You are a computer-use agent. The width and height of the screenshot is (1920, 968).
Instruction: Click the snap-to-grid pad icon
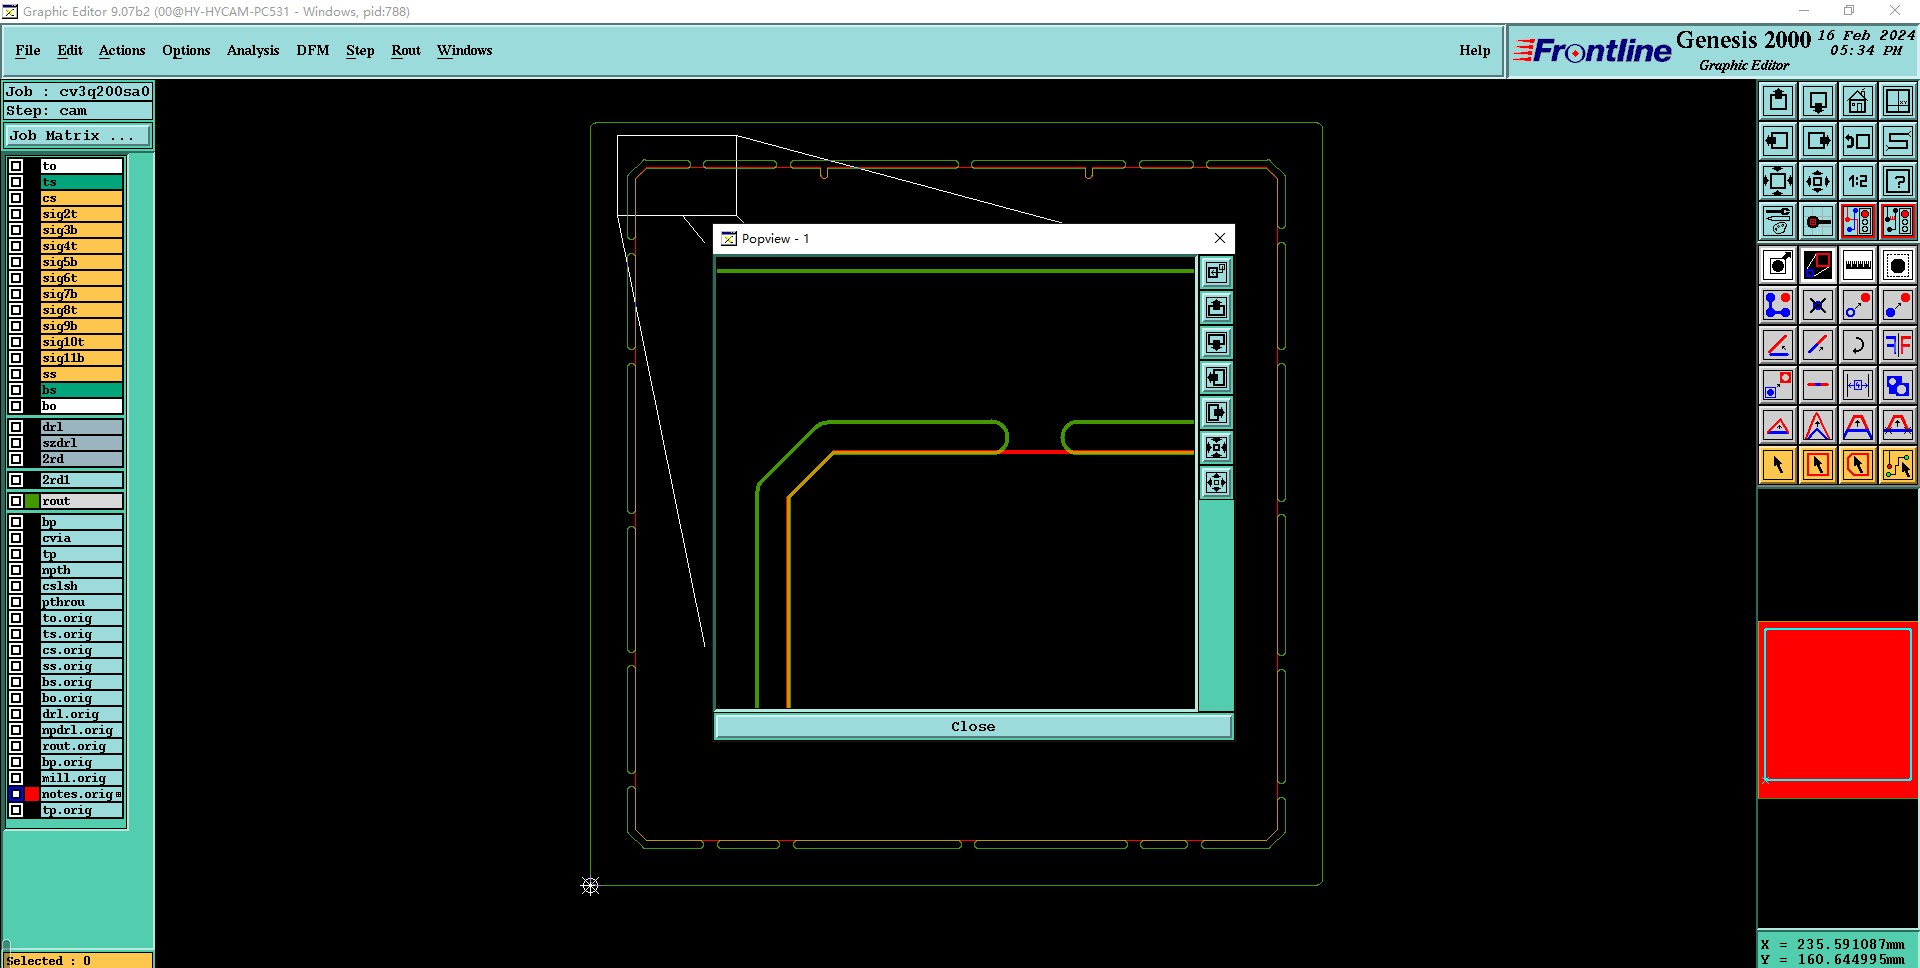(x=1818, y=221)
